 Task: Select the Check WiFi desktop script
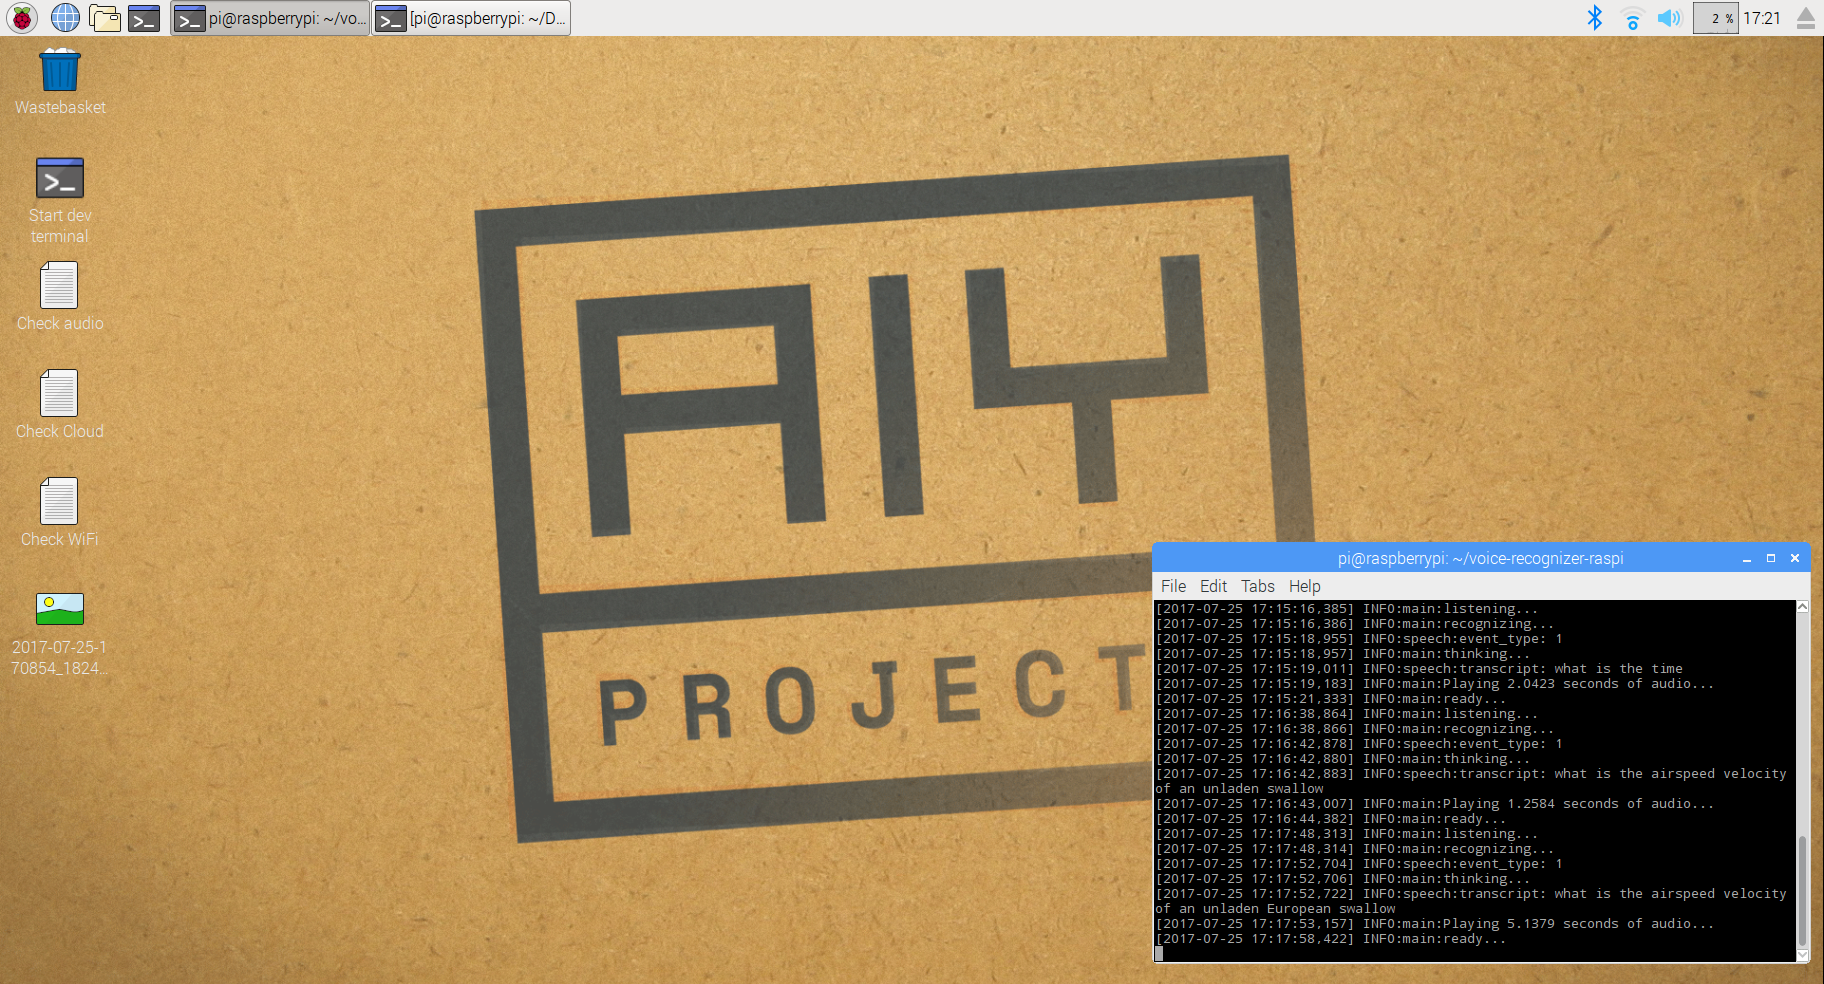coord(59,502)
